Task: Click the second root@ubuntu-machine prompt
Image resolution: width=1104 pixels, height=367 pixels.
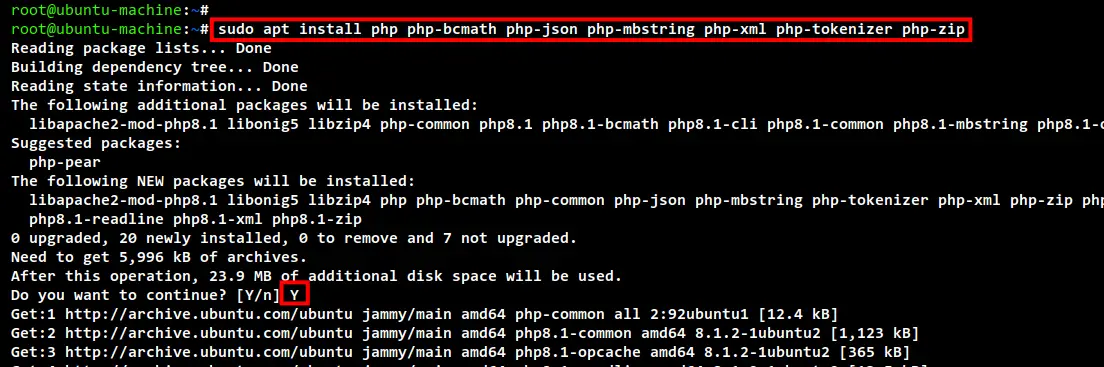Action: tap(109, 30)
